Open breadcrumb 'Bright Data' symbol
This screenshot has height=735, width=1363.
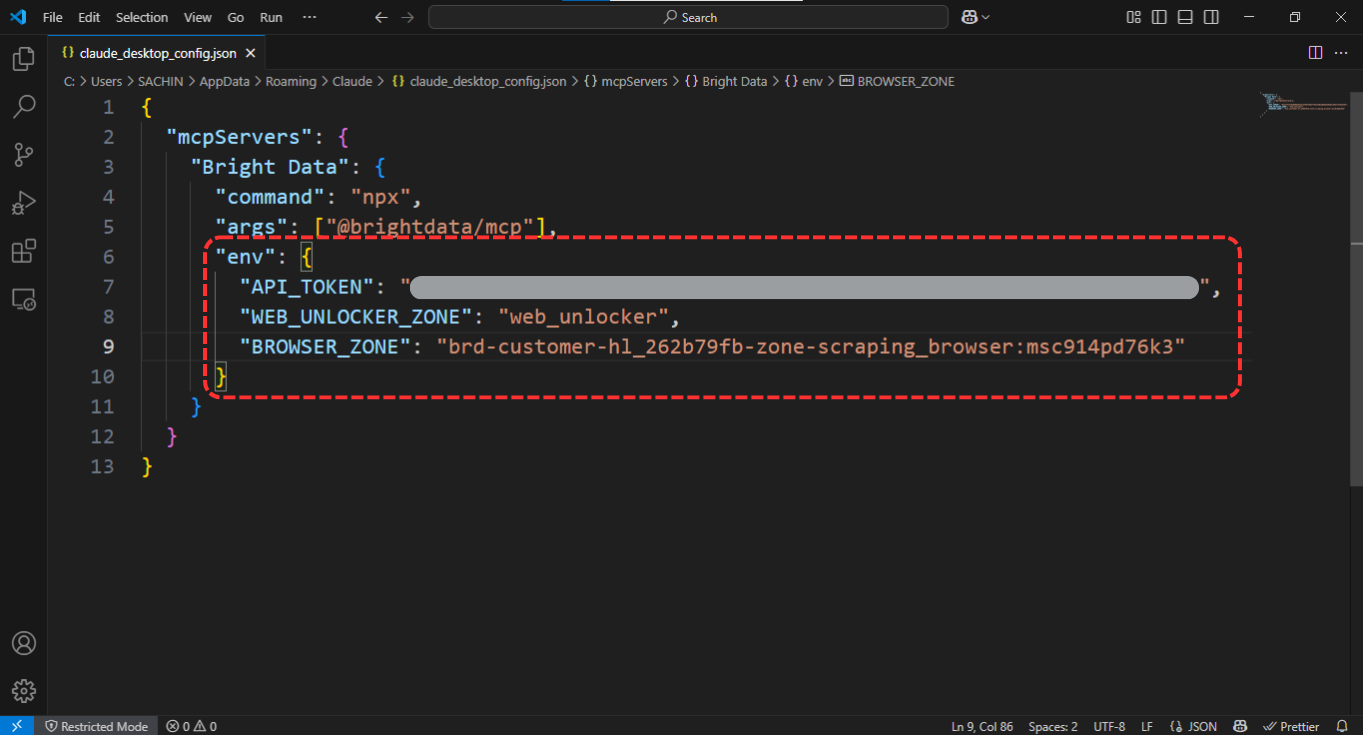725,81
